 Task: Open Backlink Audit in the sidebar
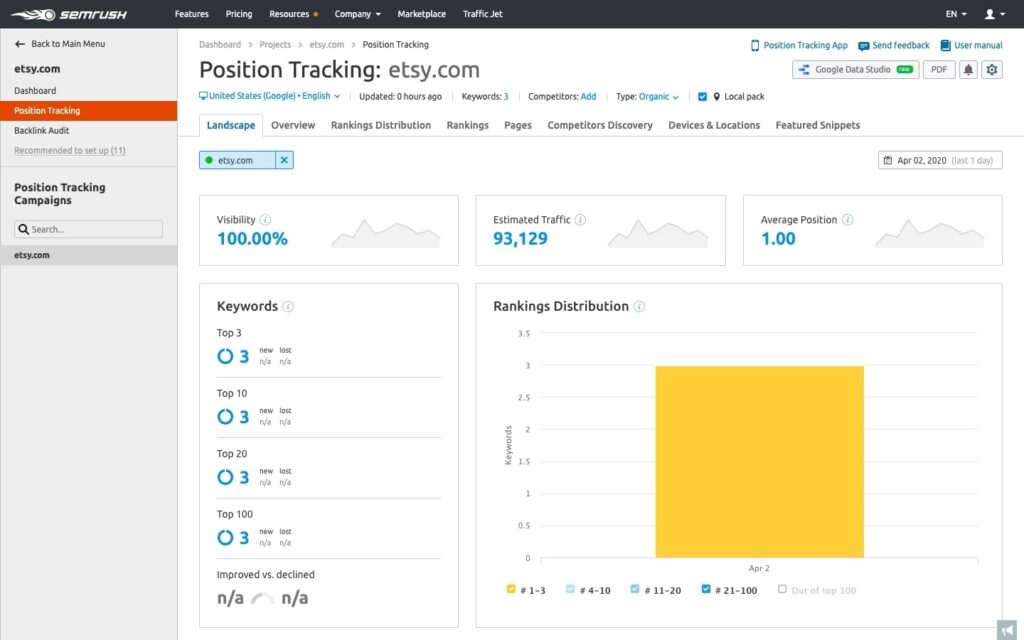coord(42,131)
